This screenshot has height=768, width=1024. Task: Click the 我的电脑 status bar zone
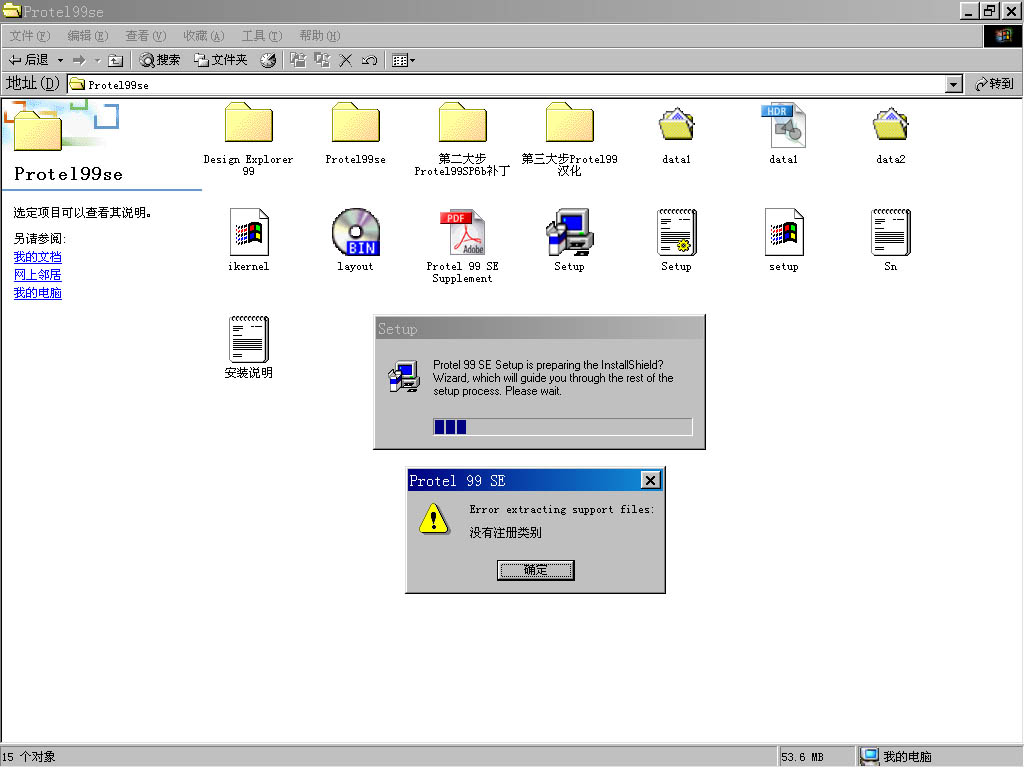[x=939, y=756]
